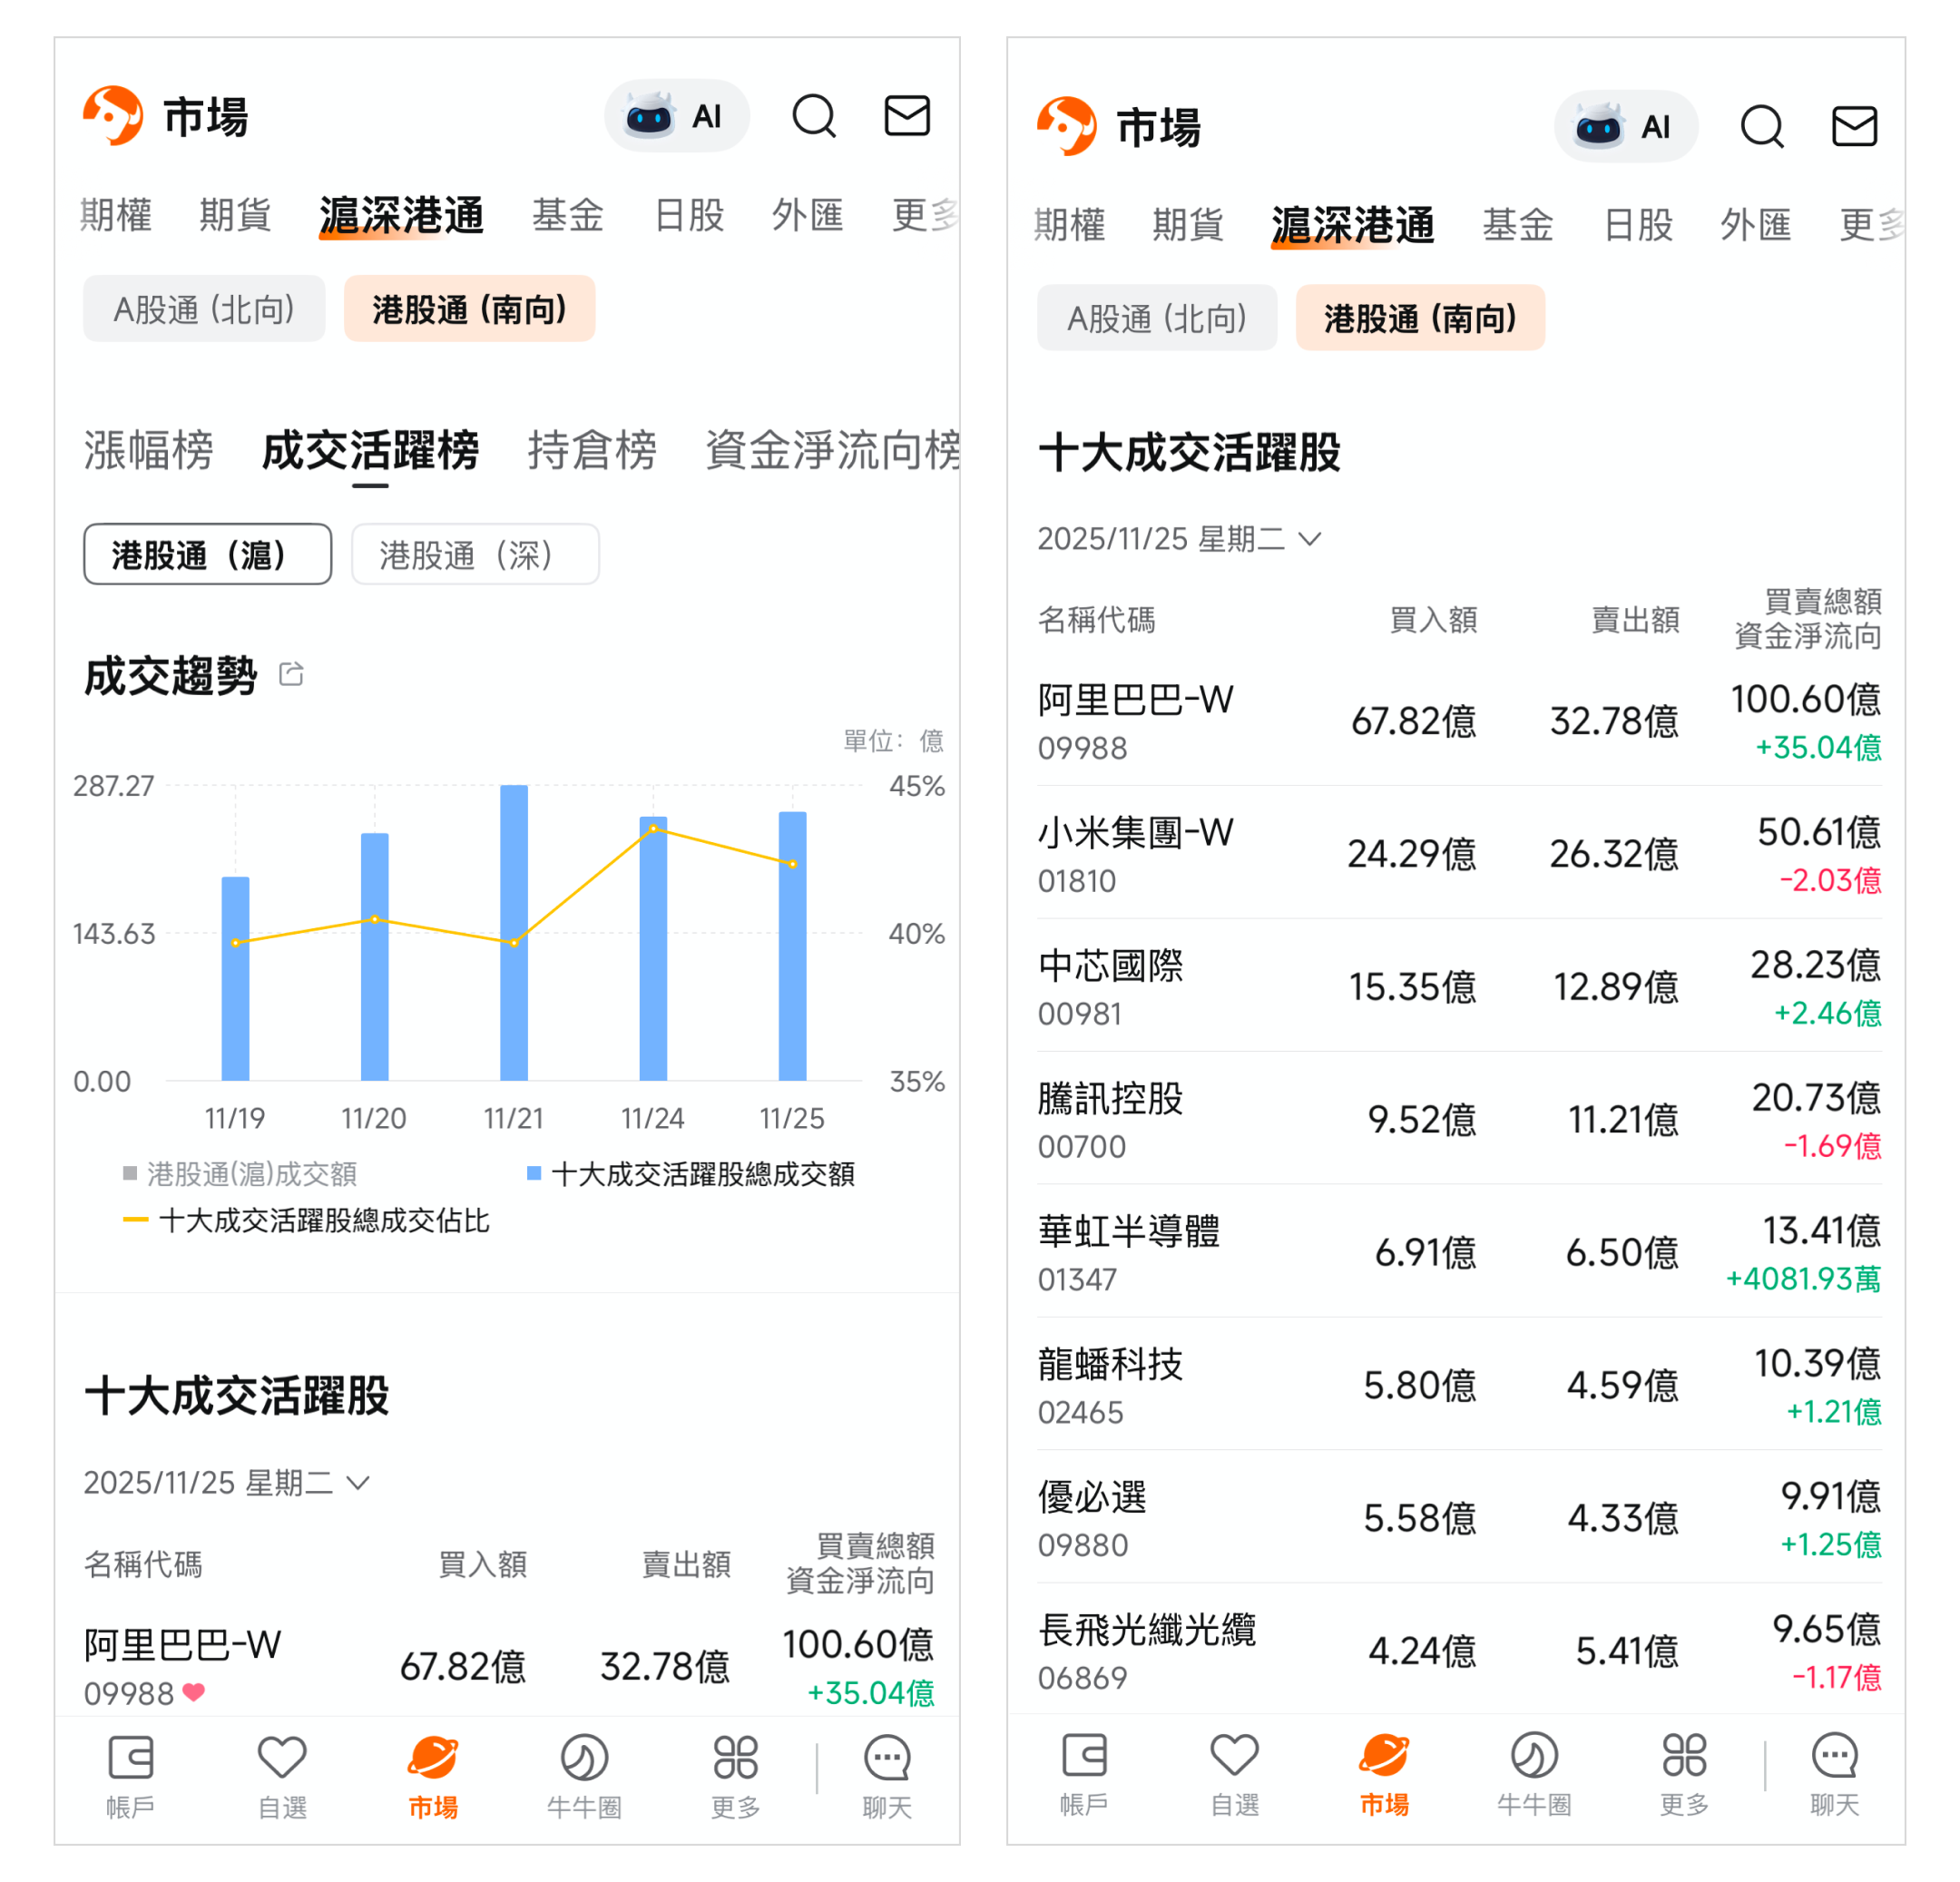Click share icon beside 成交趨勢
This screenshot has height=1882, width=1960.
click(291, 674)
